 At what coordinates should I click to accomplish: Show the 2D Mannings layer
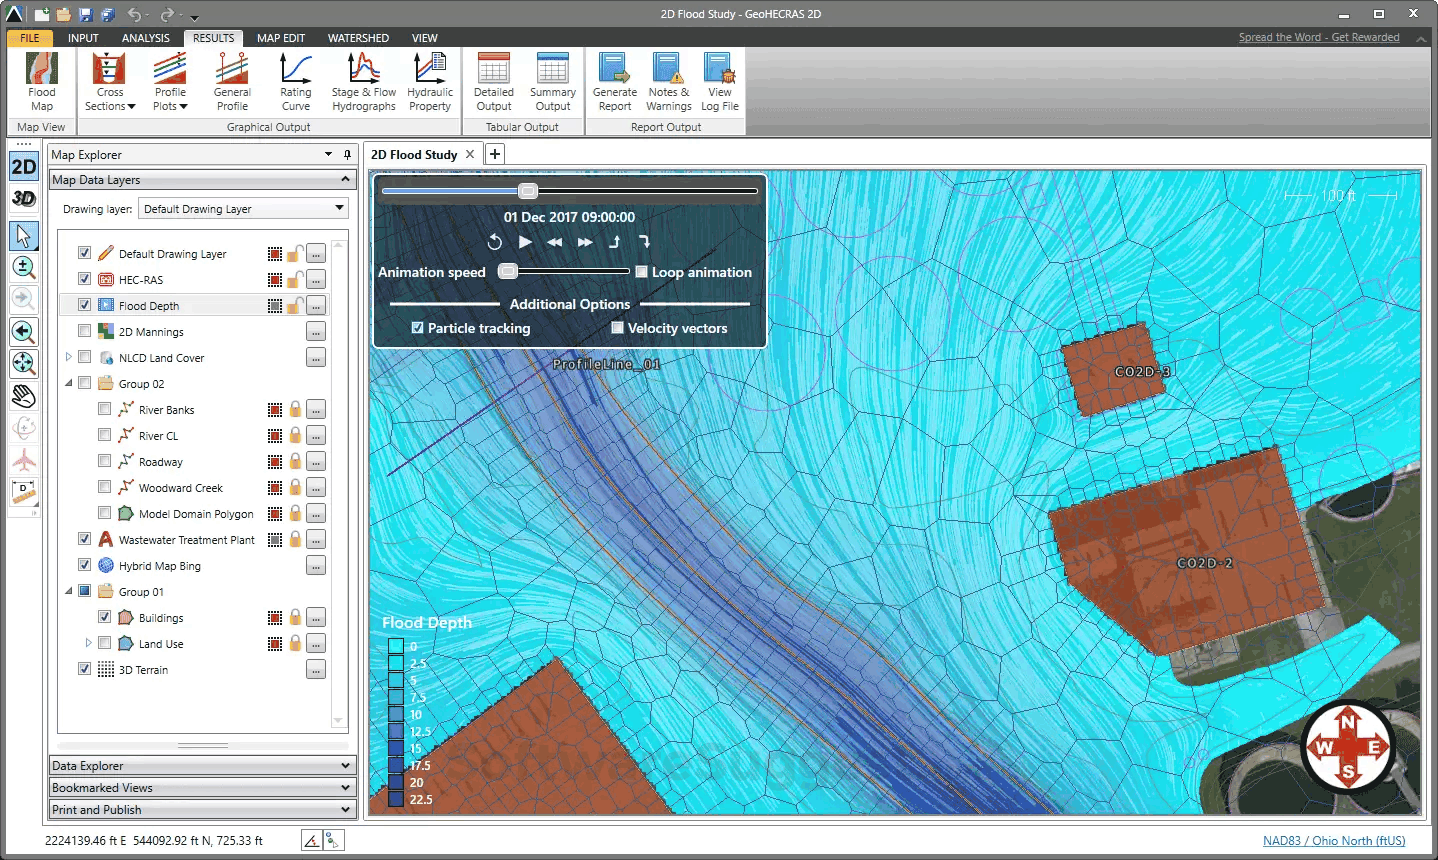pyautogui.click(x=85, y=331)
